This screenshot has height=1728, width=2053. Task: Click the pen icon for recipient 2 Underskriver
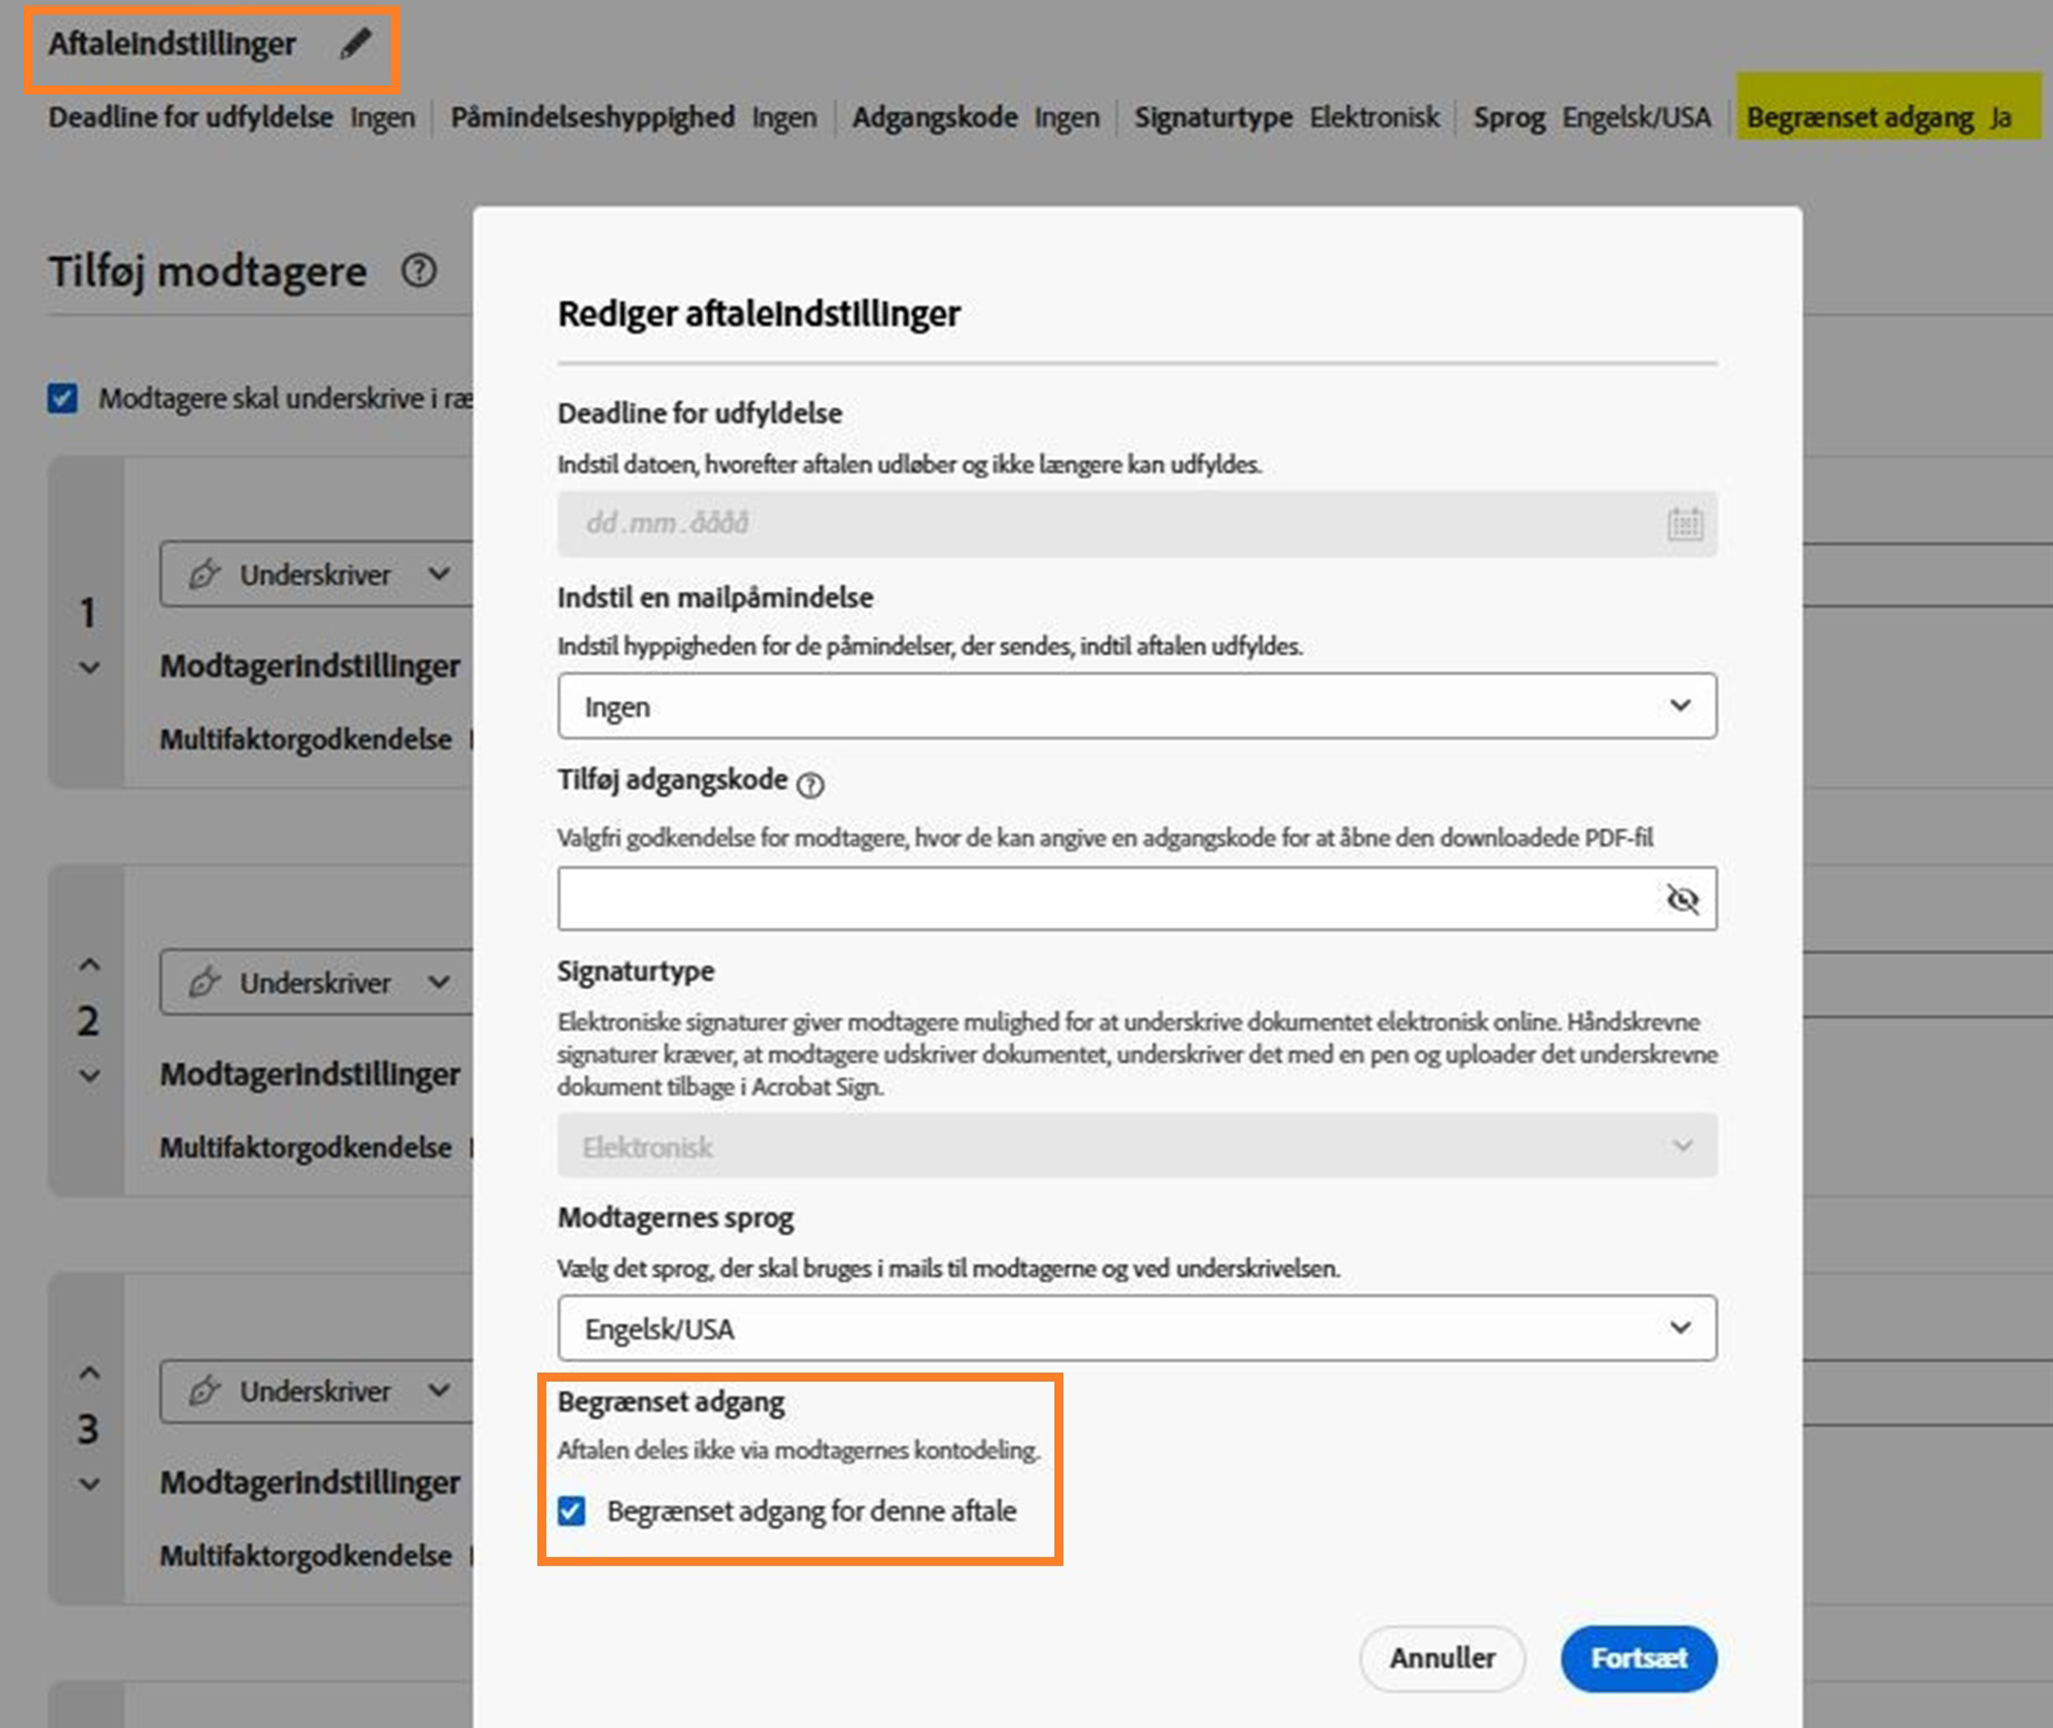[x=203, y=982]
